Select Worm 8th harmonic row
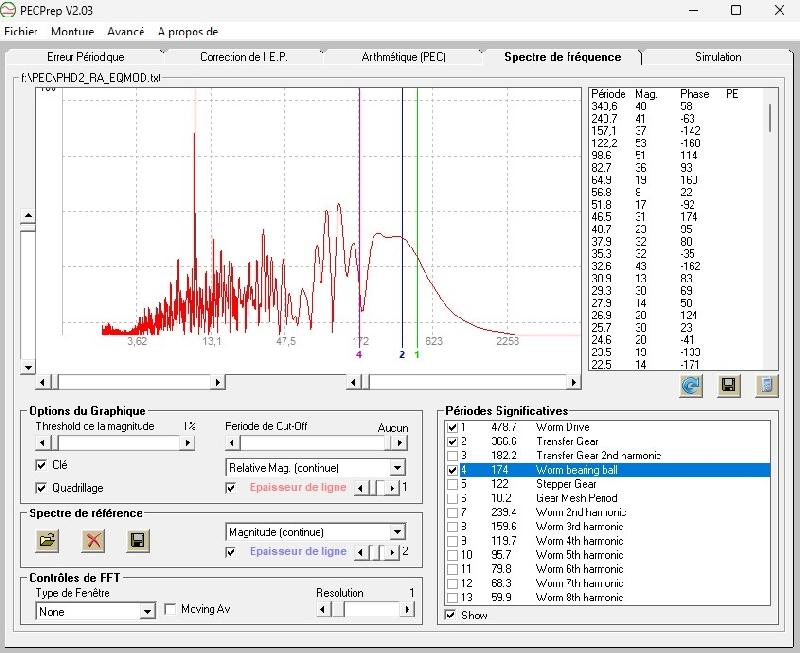This screenshot has width=800, height=653. 608,597
